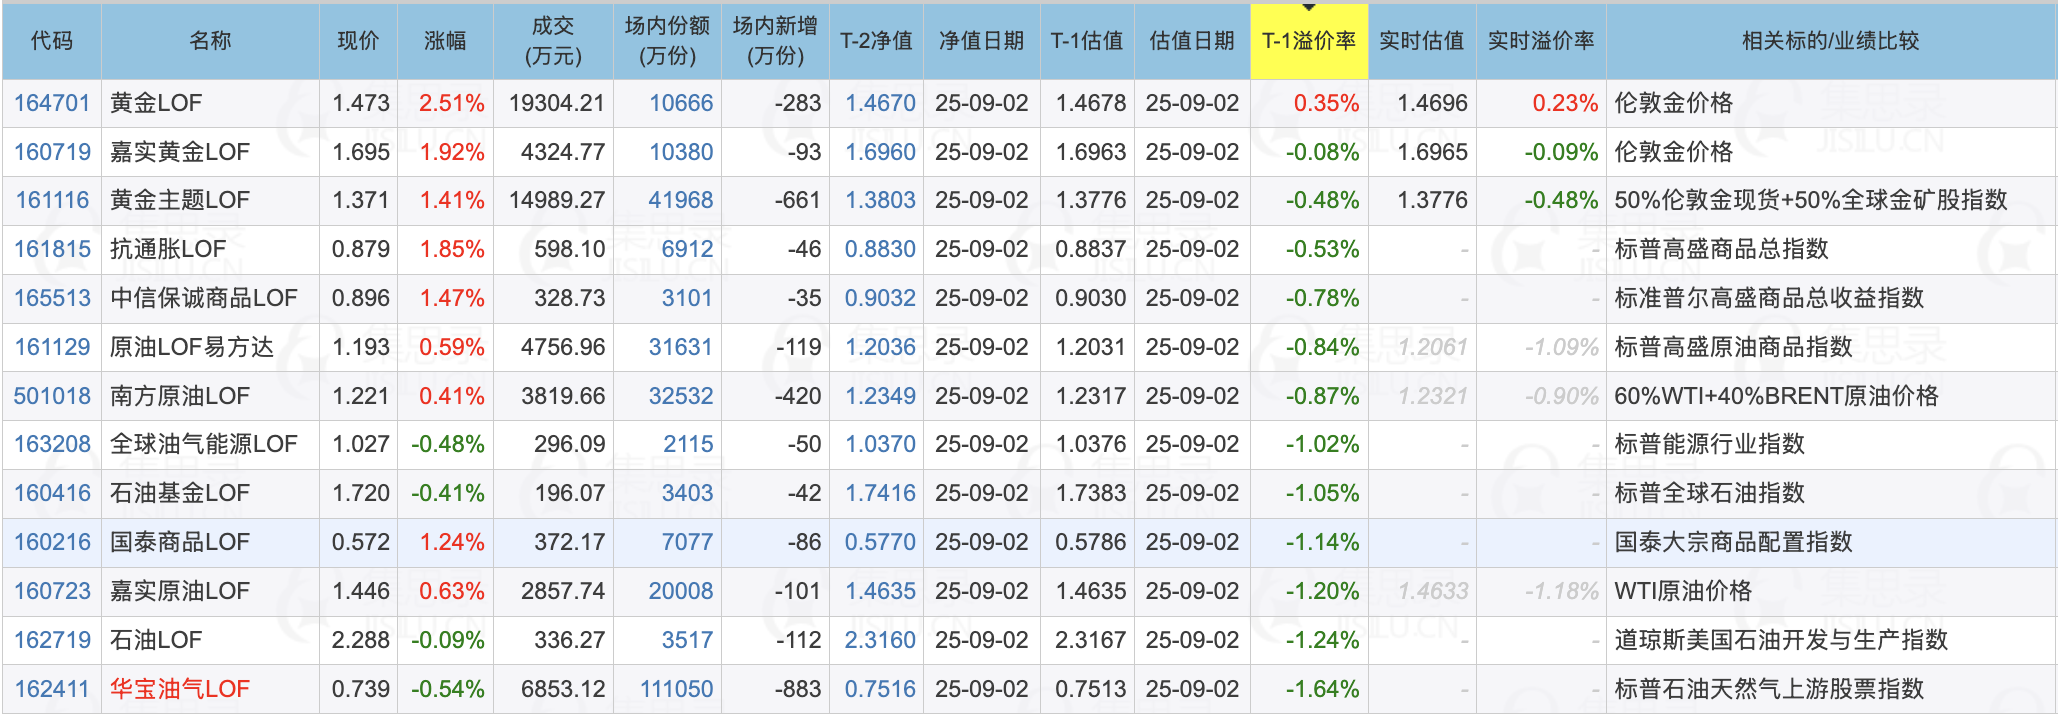This screenshot has height=714, width=2058.
Task: Open fund code 160719 link
Action: [x=52, y=152]
